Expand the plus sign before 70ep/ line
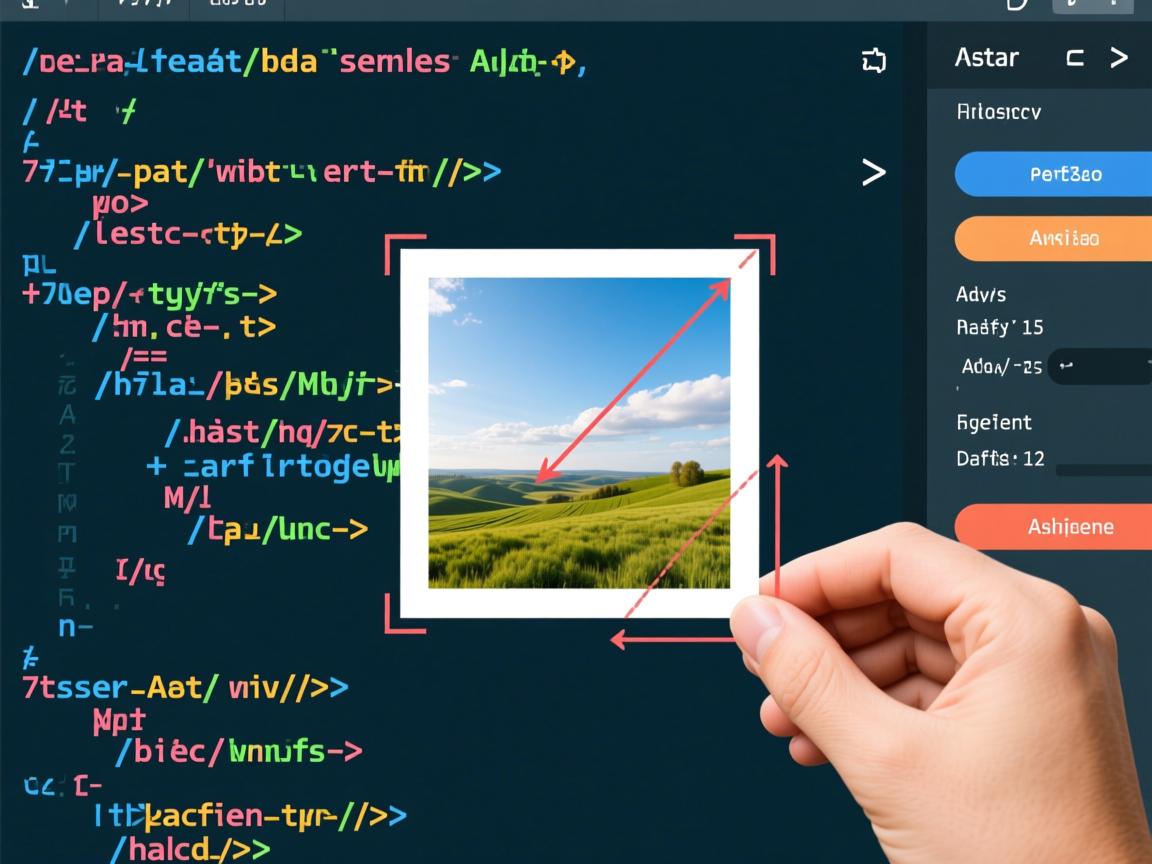This screenshot has width=1152, height=864. pyautogui.click(x=30, y=294)
